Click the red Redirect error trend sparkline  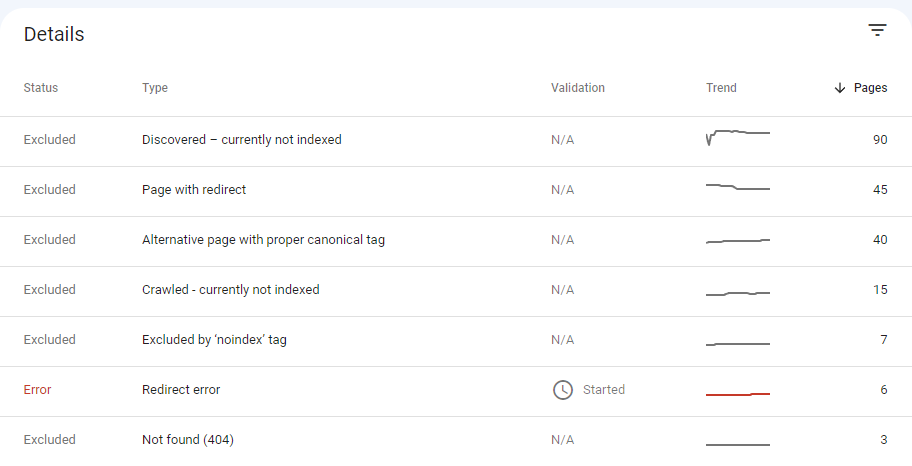click(x=737, y=394)
